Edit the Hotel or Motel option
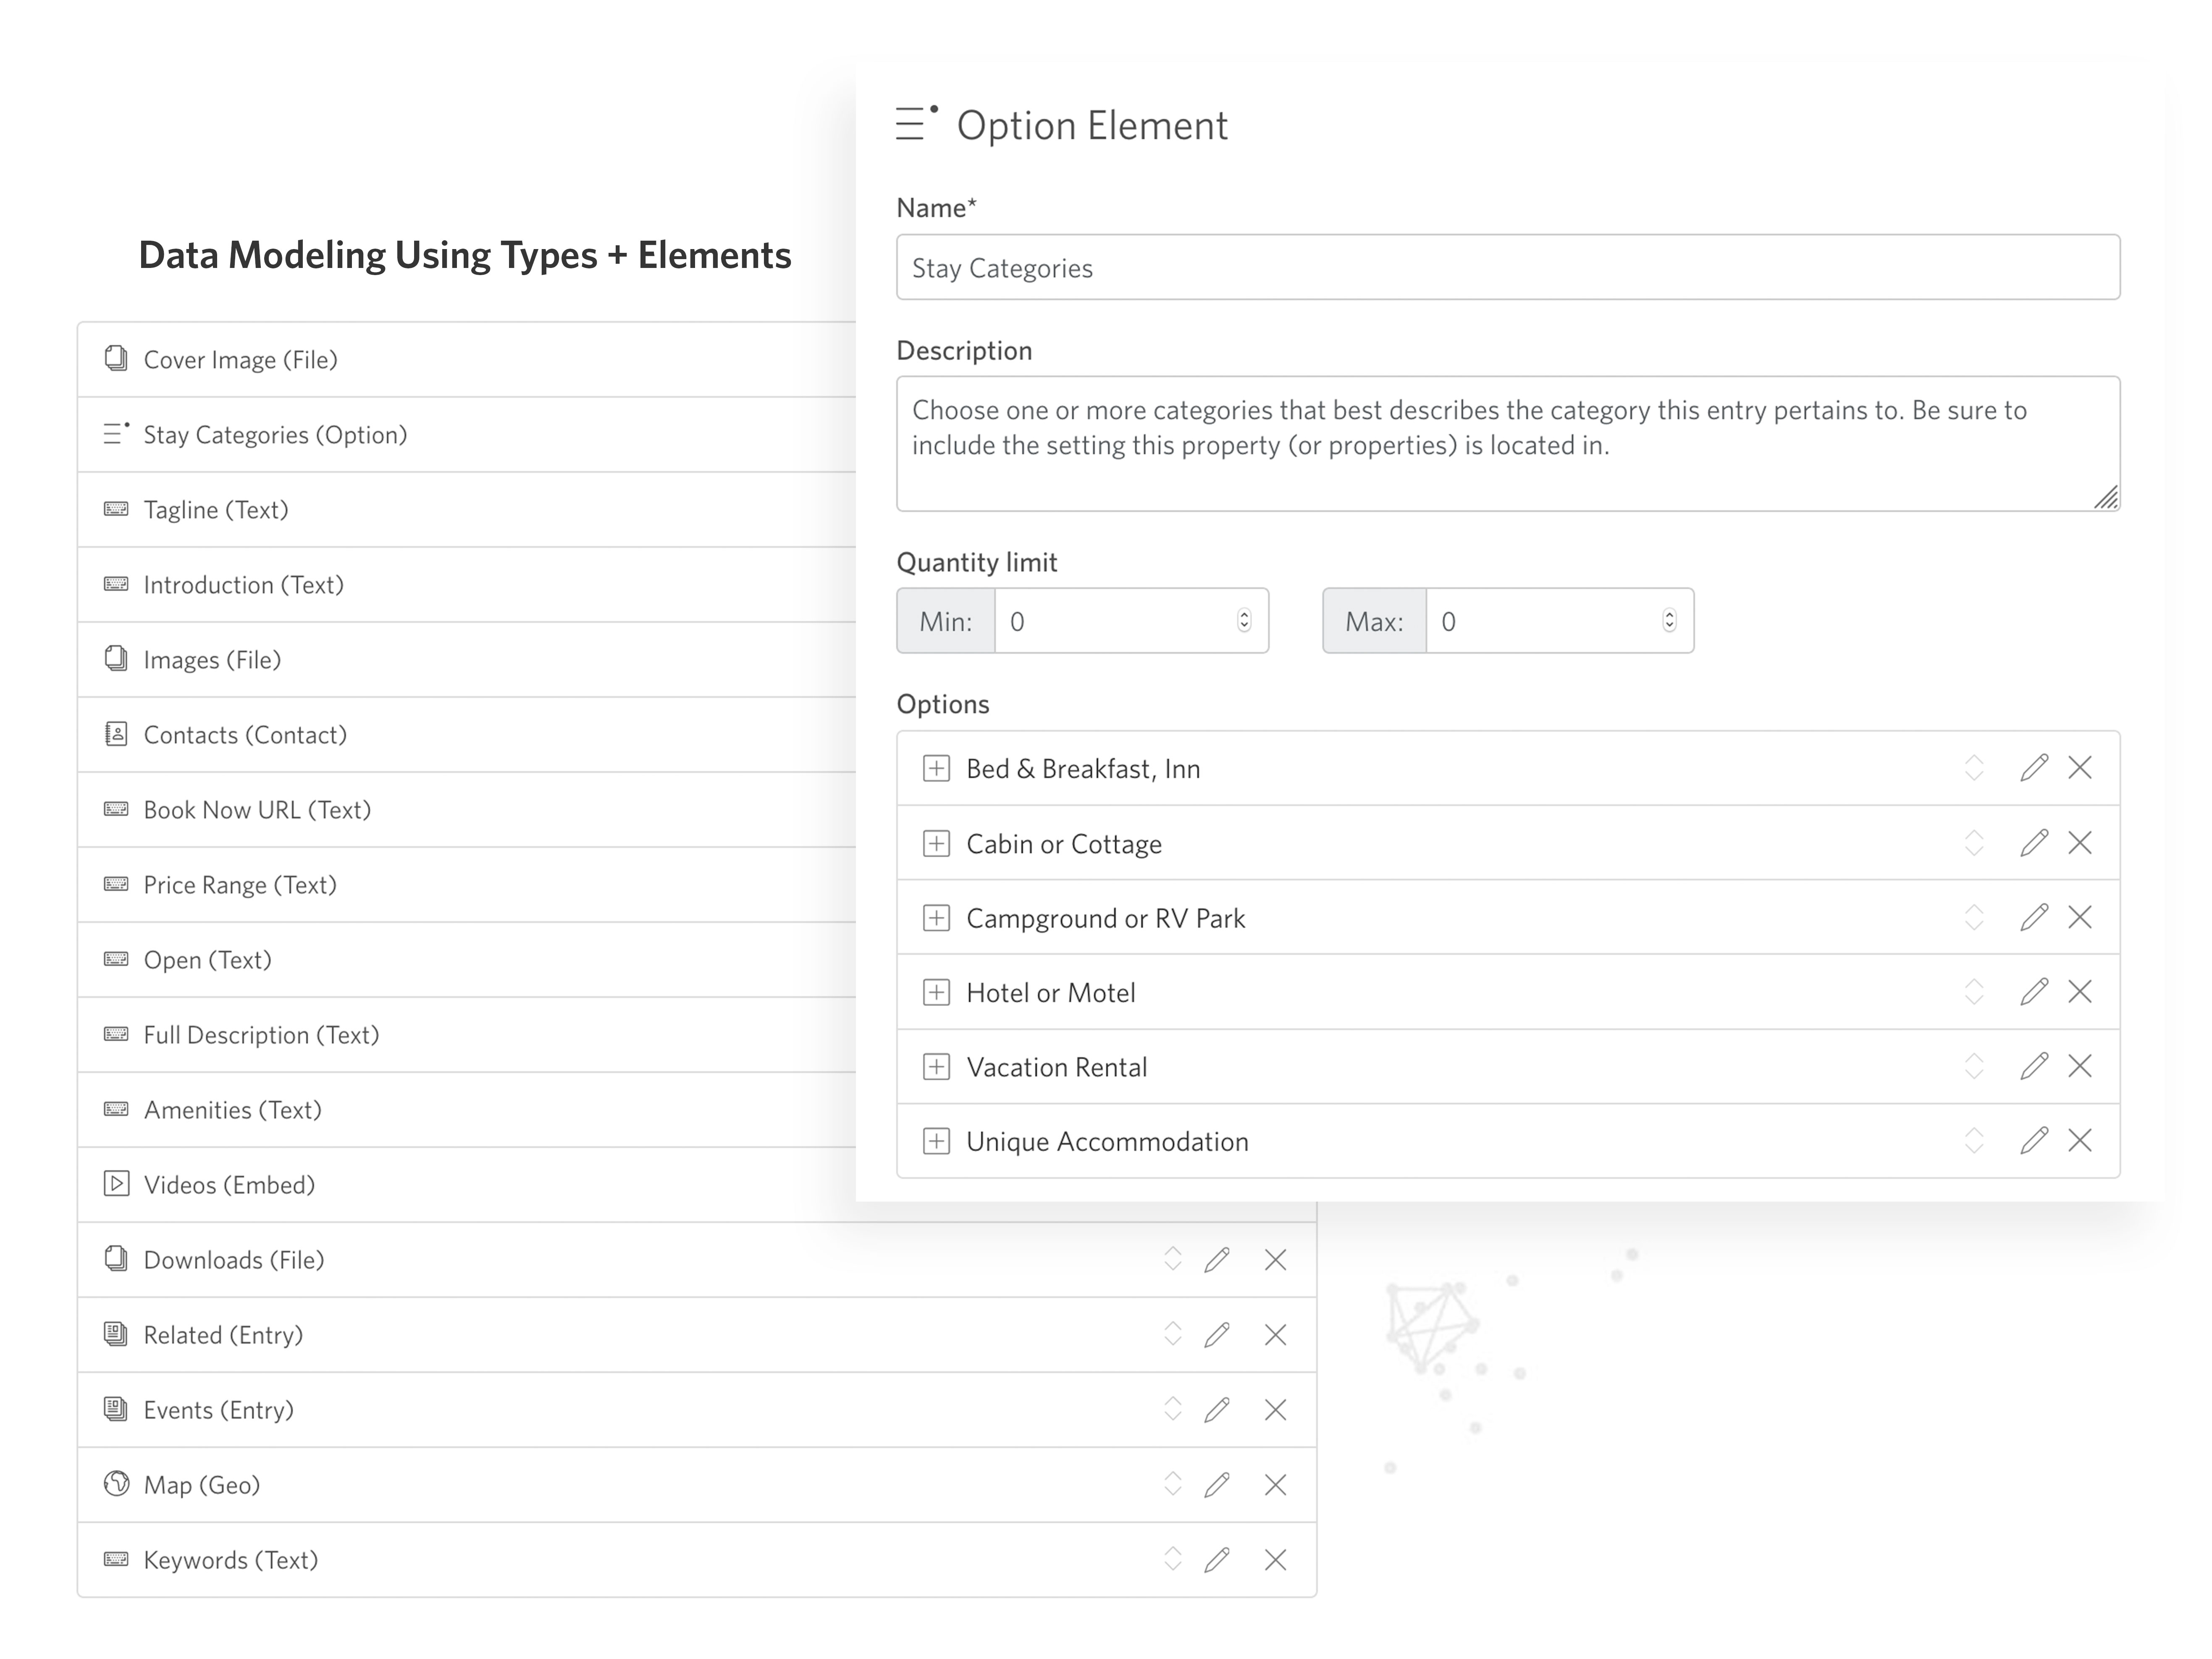 2034,992
